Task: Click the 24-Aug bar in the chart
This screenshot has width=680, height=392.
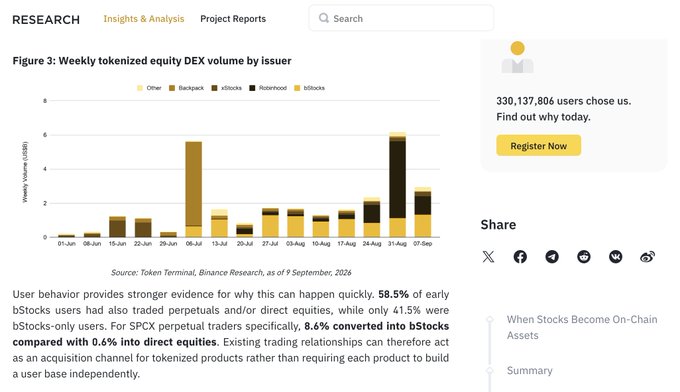Action: (372, 217)
